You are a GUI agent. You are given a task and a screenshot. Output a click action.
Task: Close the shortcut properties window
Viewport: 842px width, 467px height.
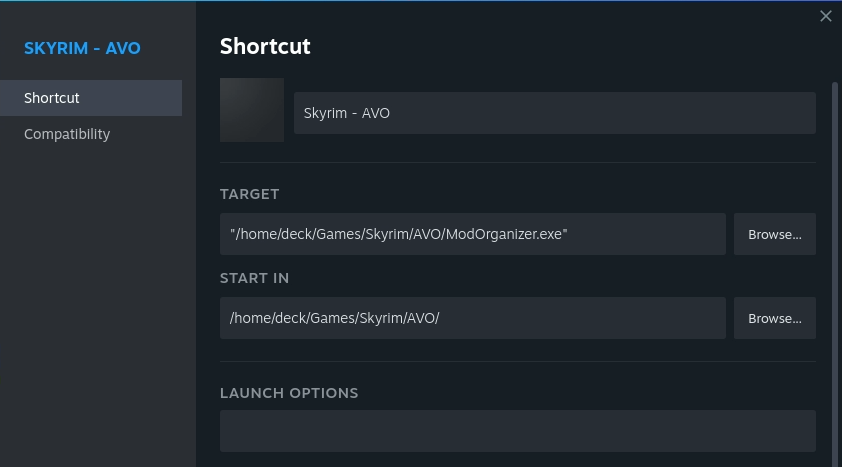826,16
